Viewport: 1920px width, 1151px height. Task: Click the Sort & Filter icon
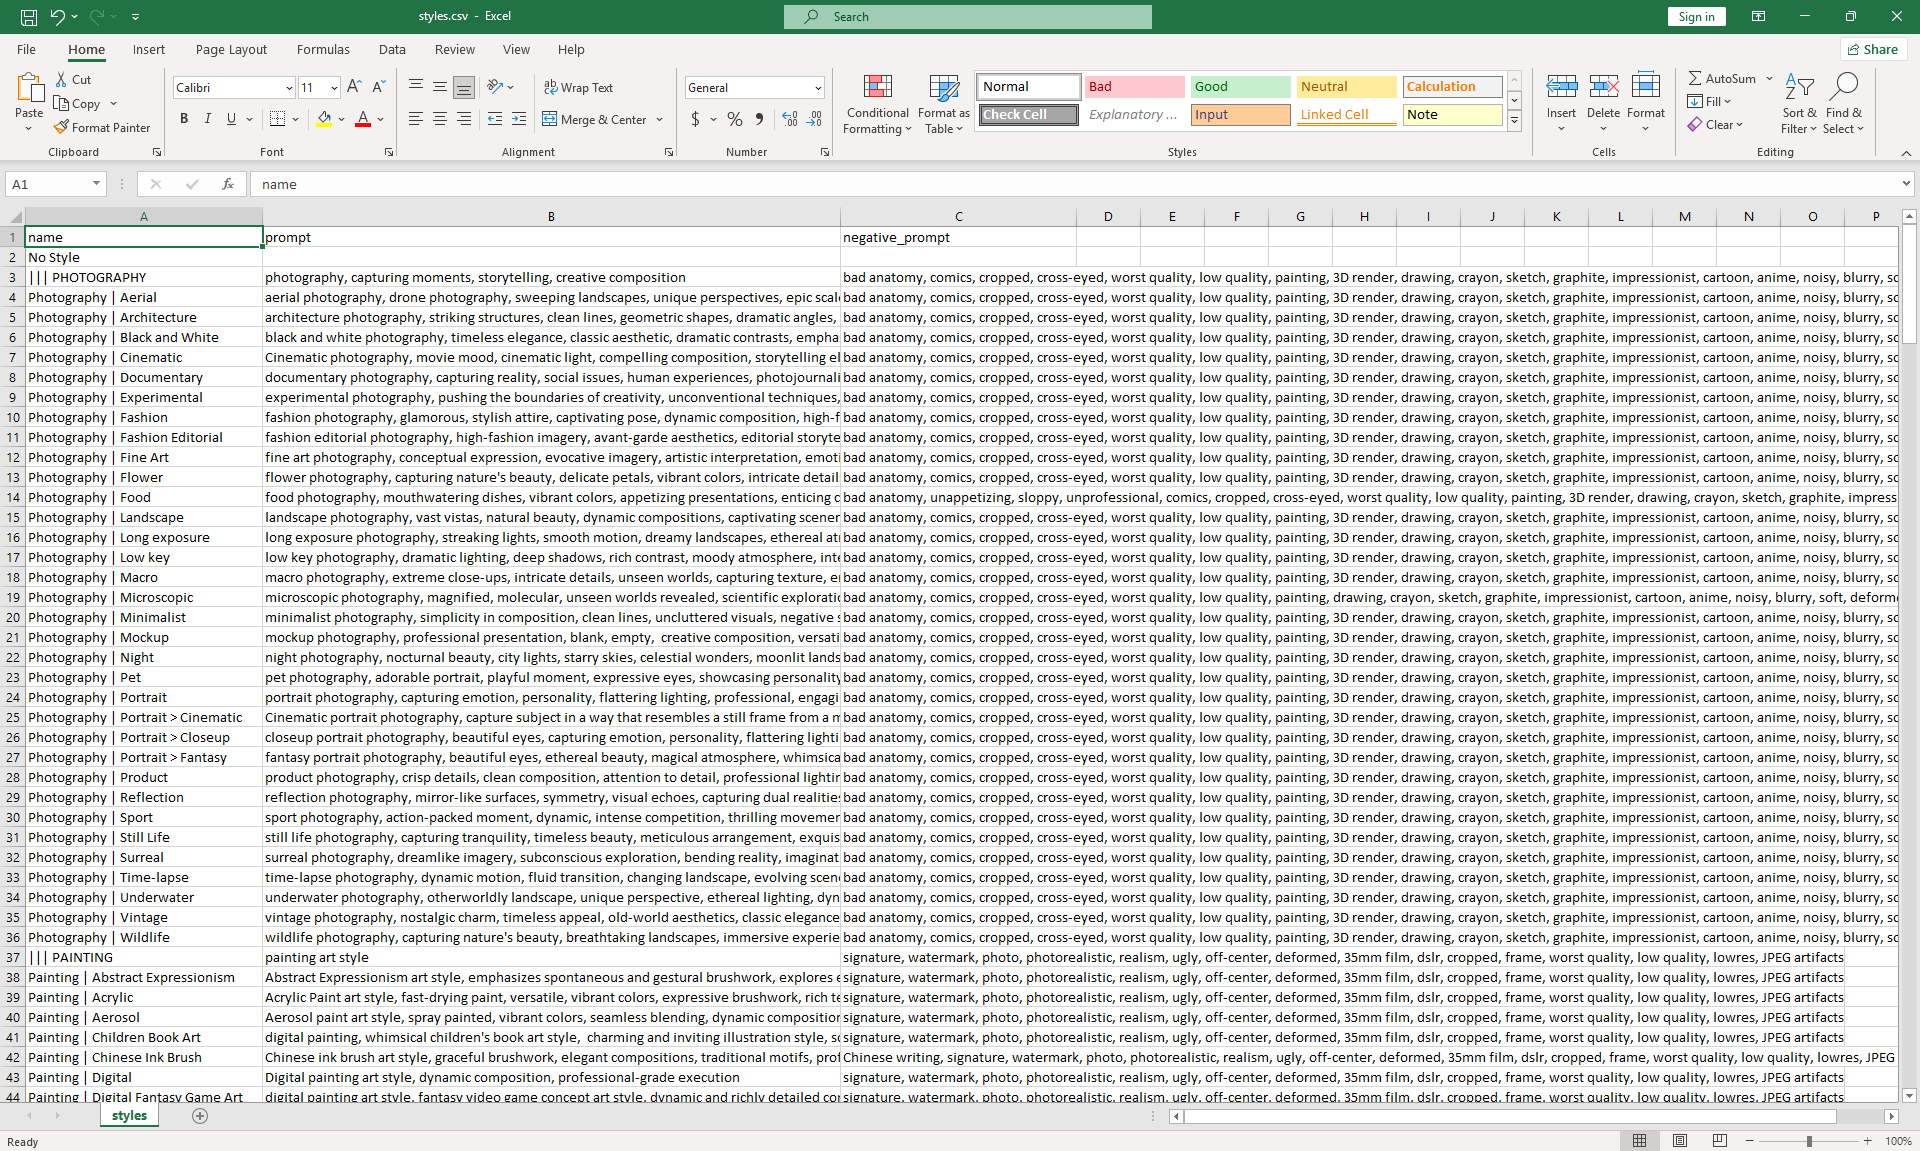pyautogui.click(x=1798, y=88)
